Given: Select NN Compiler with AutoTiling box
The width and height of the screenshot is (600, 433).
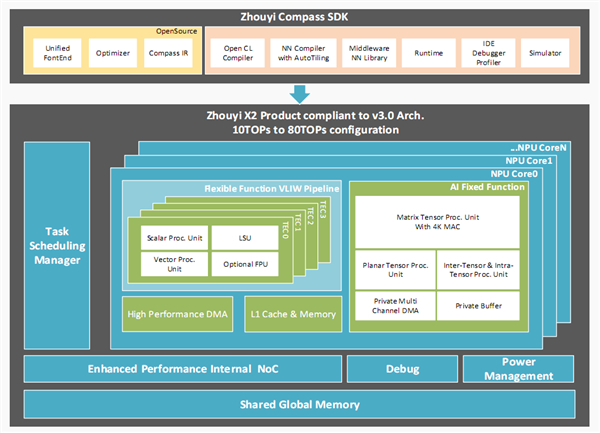Looking at the screenshot, I should coord(303,53).
